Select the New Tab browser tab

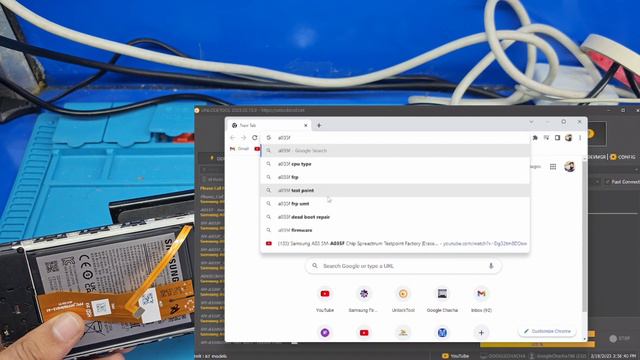point(270,125)
